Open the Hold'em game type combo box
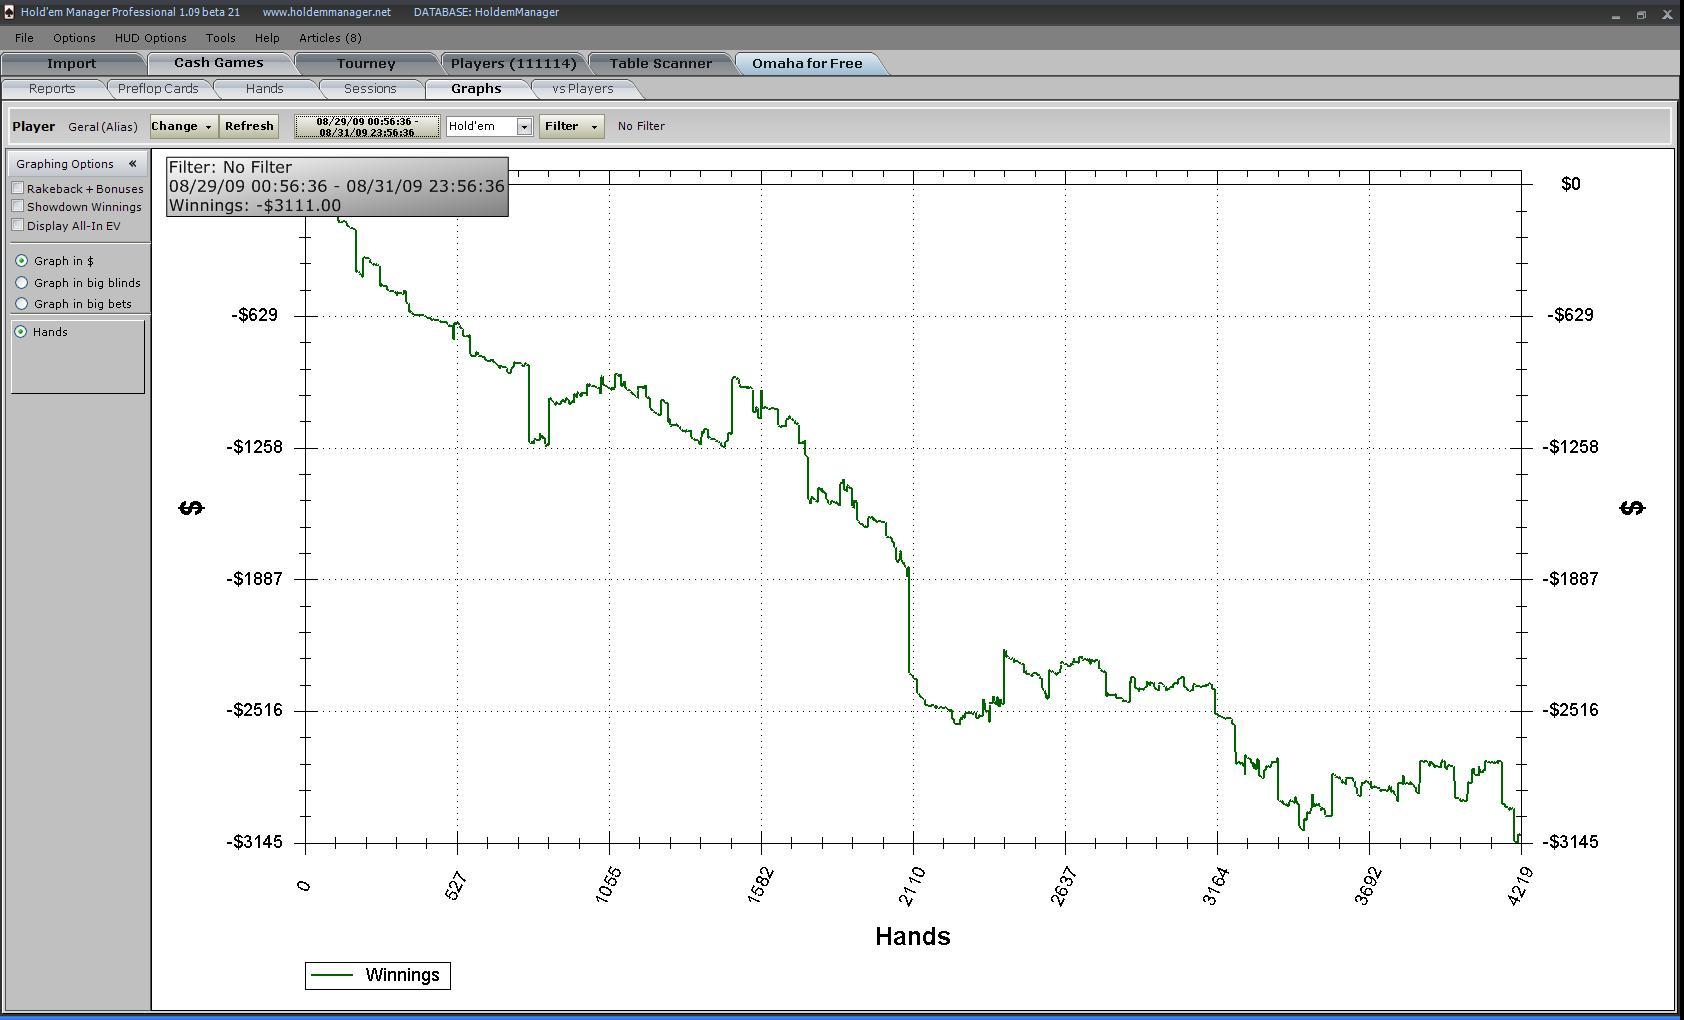 [x=489, y=126]
